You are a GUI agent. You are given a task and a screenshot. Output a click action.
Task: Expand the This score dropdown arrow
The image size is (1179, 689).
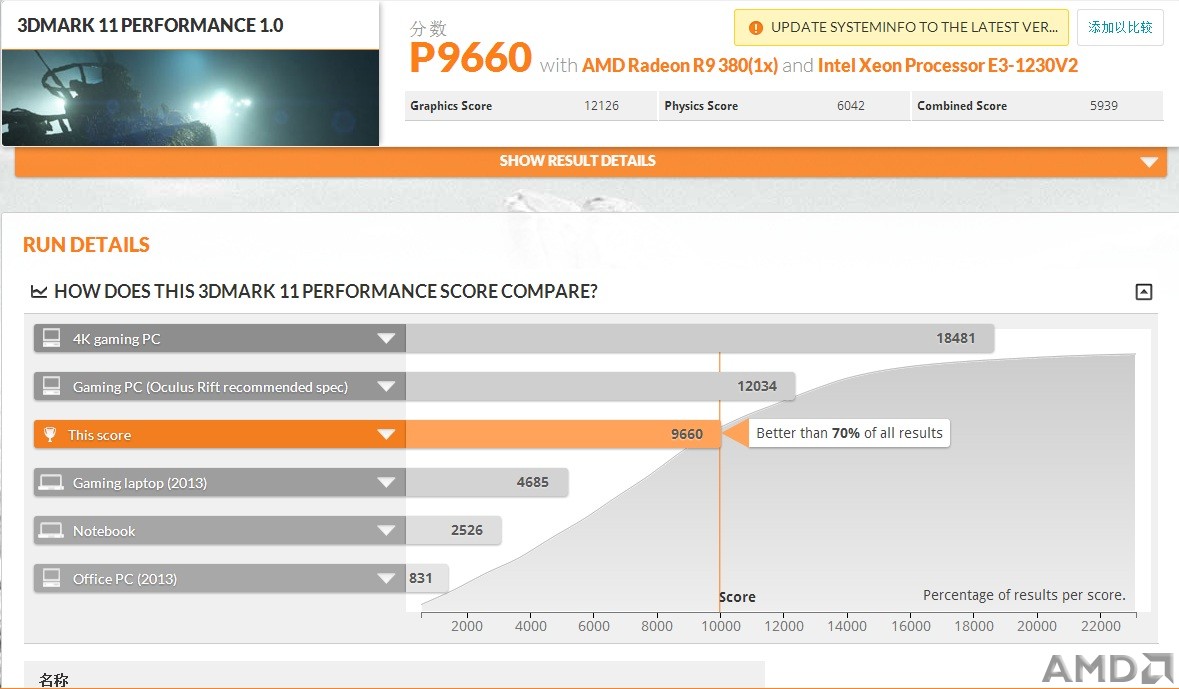[x=386, y=434]
